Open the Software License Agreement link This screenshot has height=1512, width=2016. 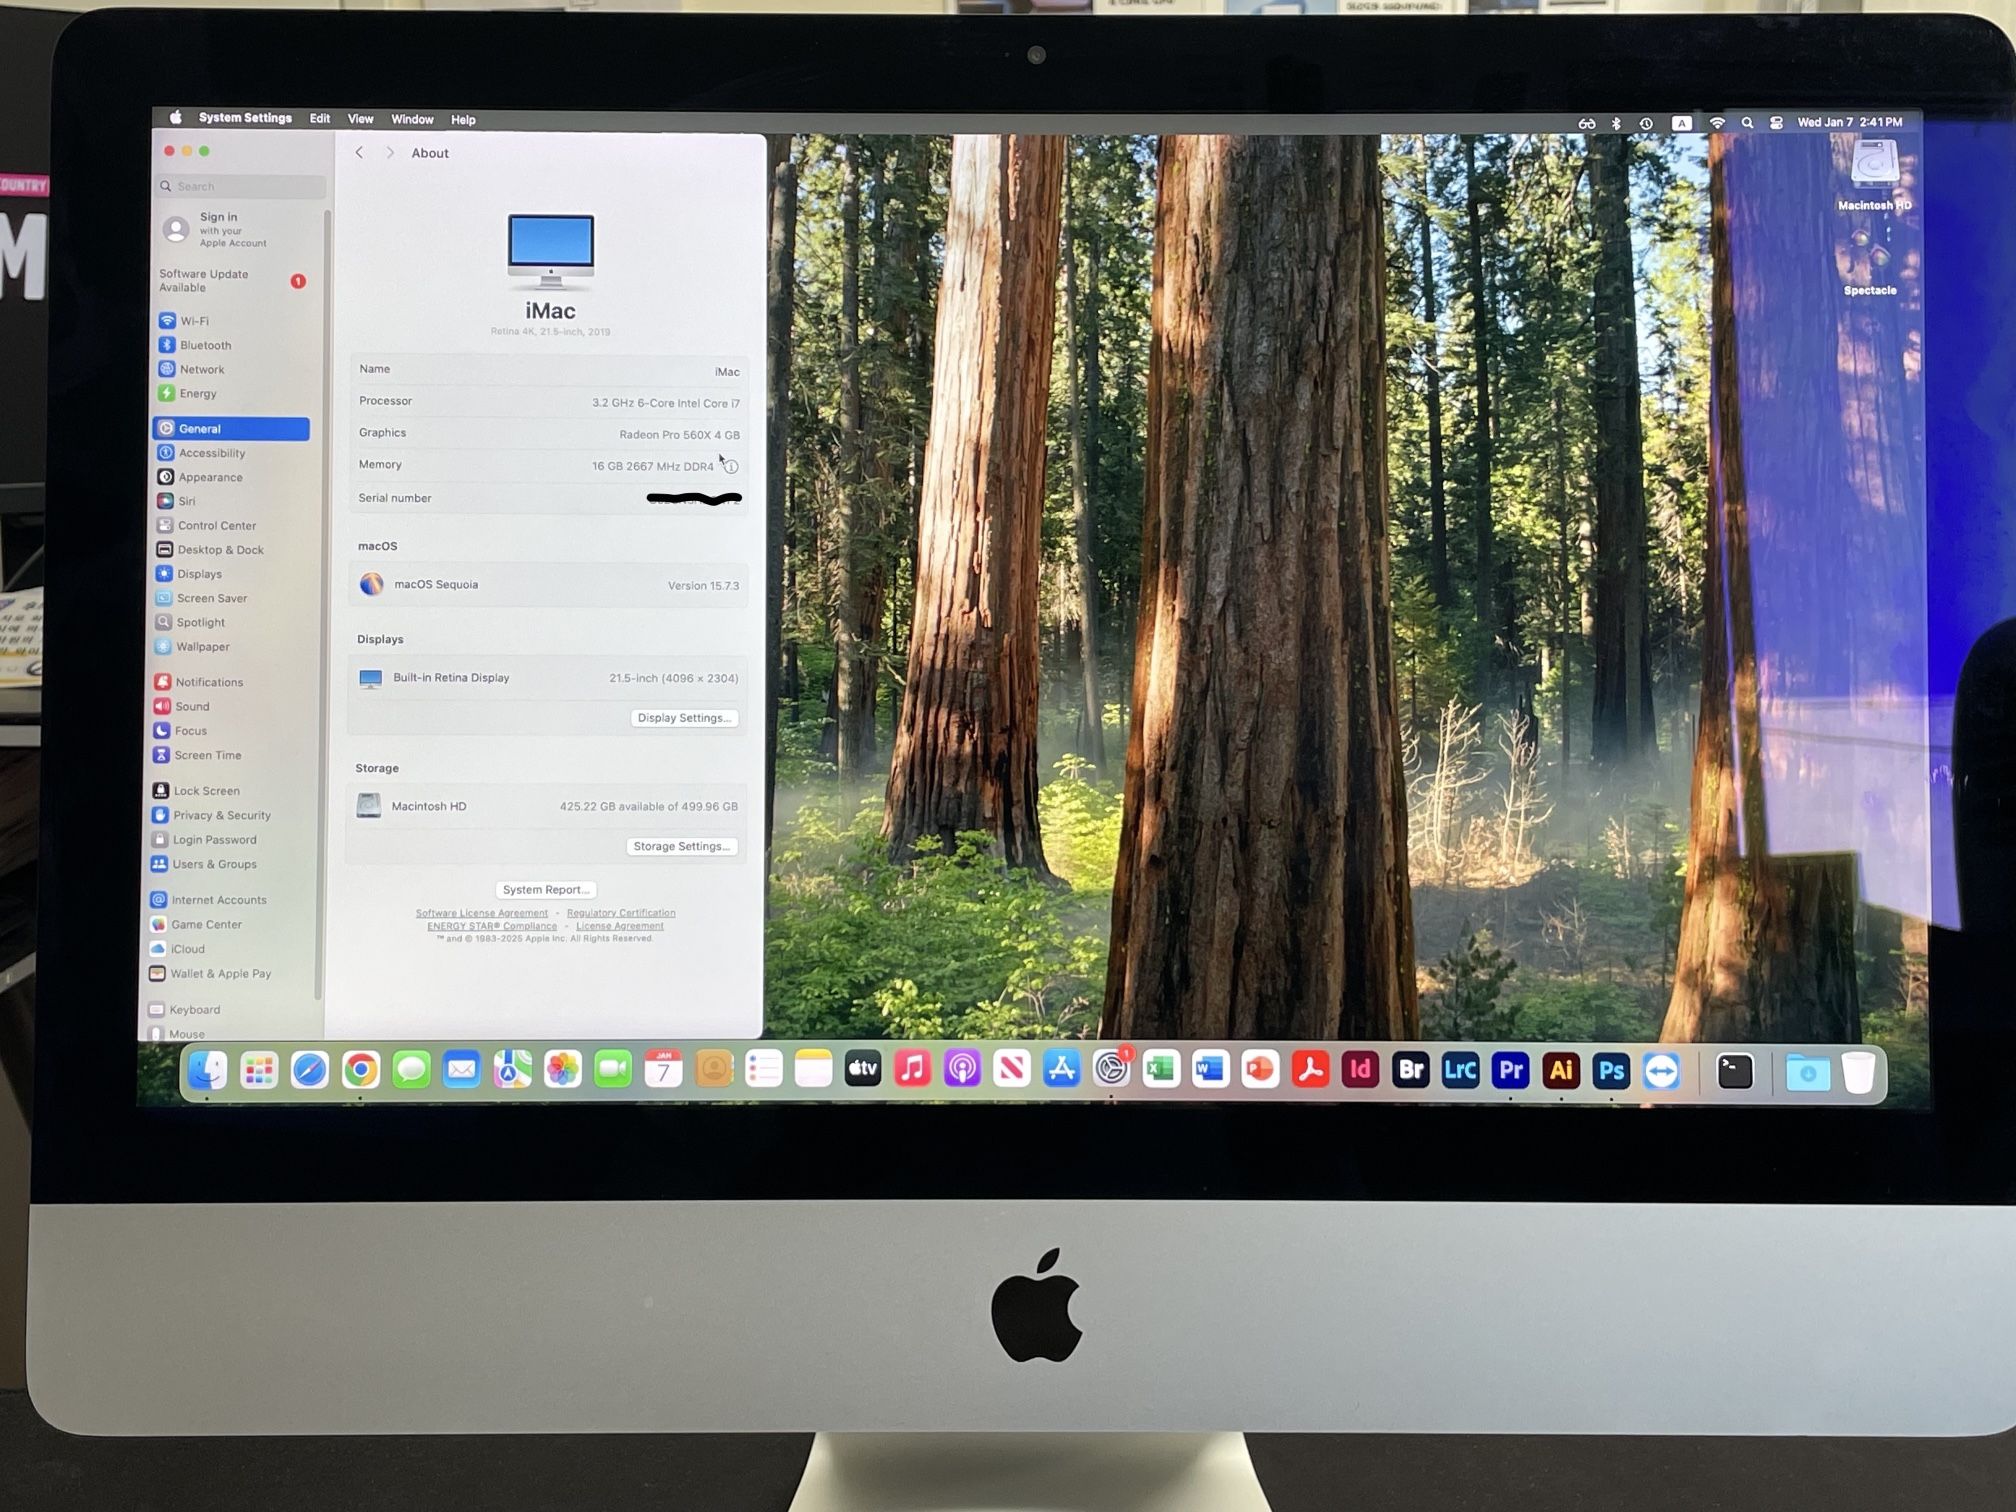point(481,913)
